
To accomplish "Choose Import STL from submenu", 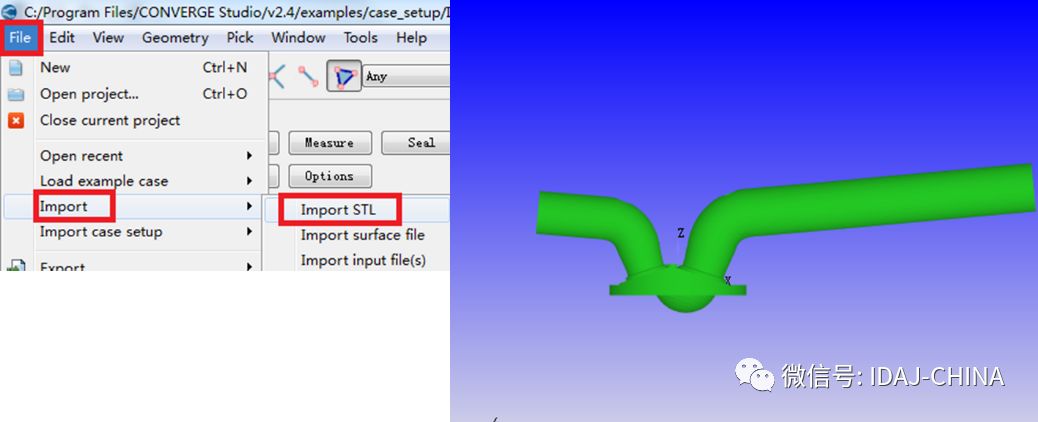I will (338, 210).
